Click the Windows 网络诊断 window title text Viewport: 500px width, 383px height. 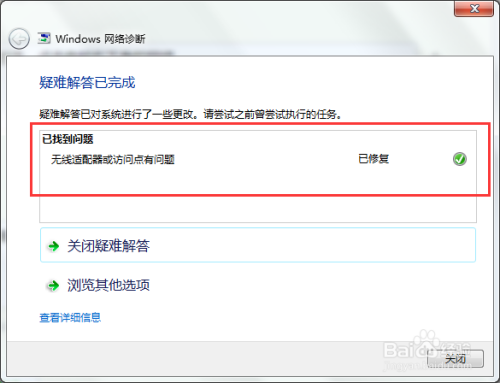tap(100, 39)
